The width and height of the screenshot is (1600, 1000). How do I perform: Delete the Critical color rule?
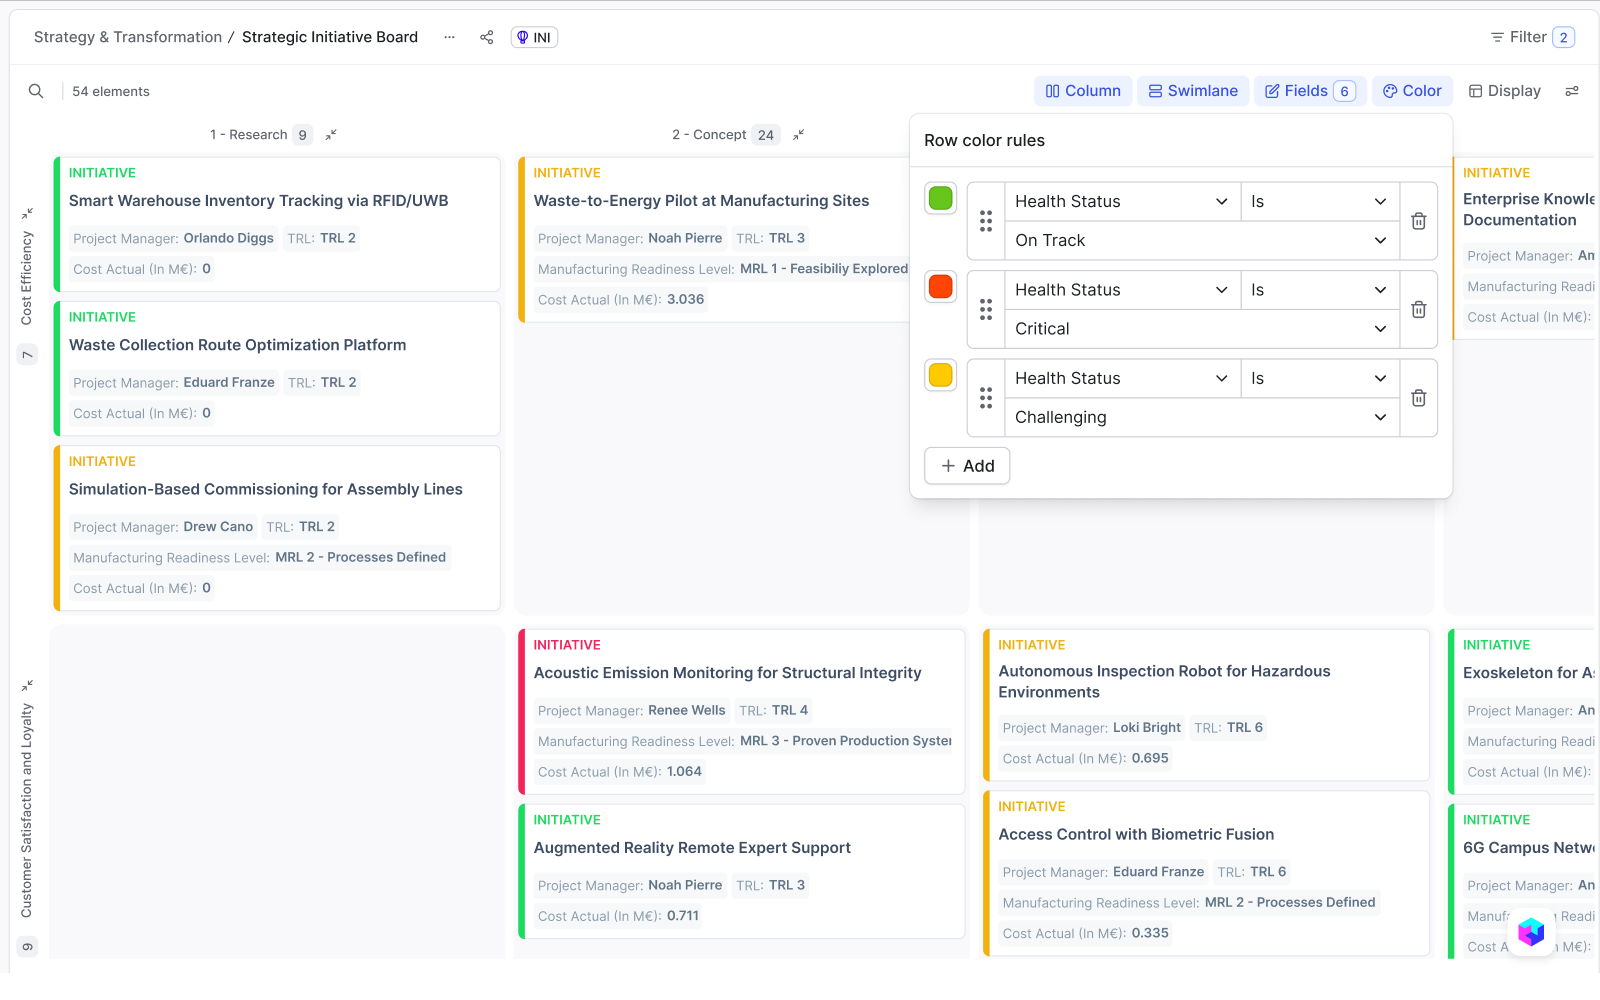pyautogui.click(x=1418, y=310)
